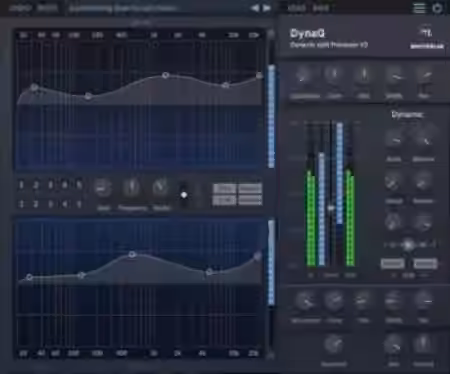Select band 4 in upper number row
Viewport: 450px width, 374px height.
[x=65, y=185]
